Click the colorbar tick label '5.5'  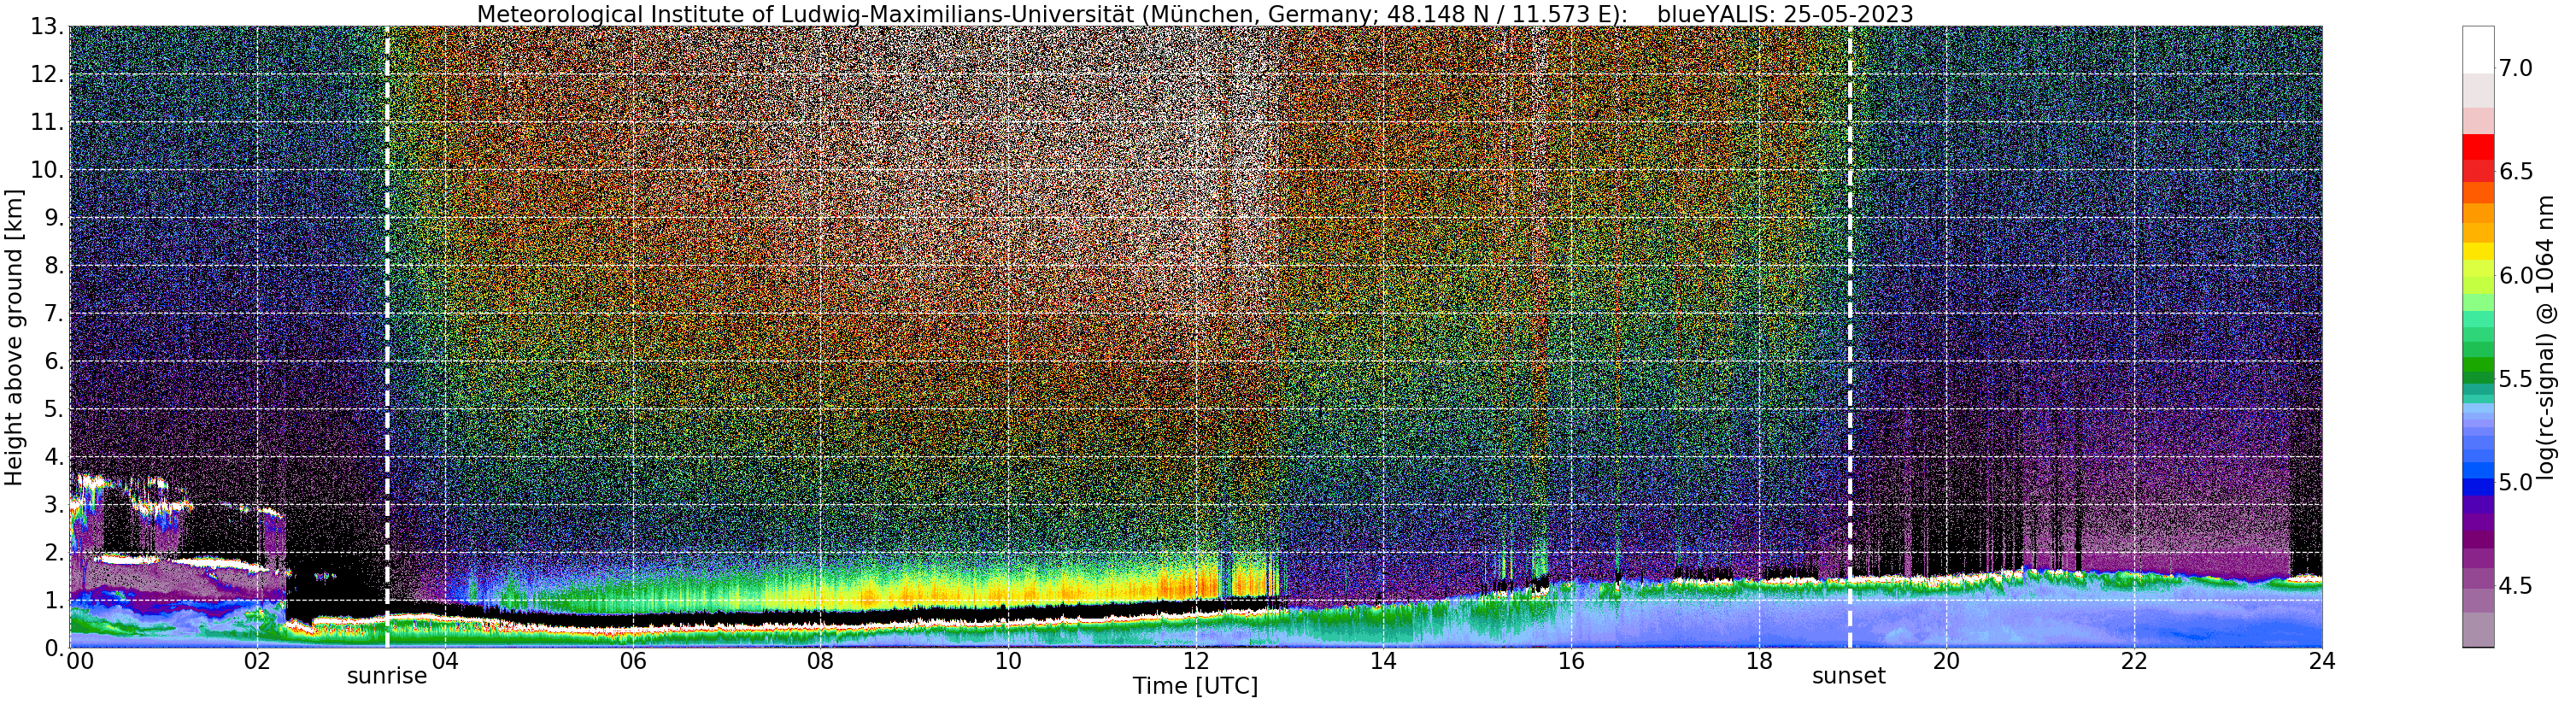pyautogui.click(x=2515, y=379)
